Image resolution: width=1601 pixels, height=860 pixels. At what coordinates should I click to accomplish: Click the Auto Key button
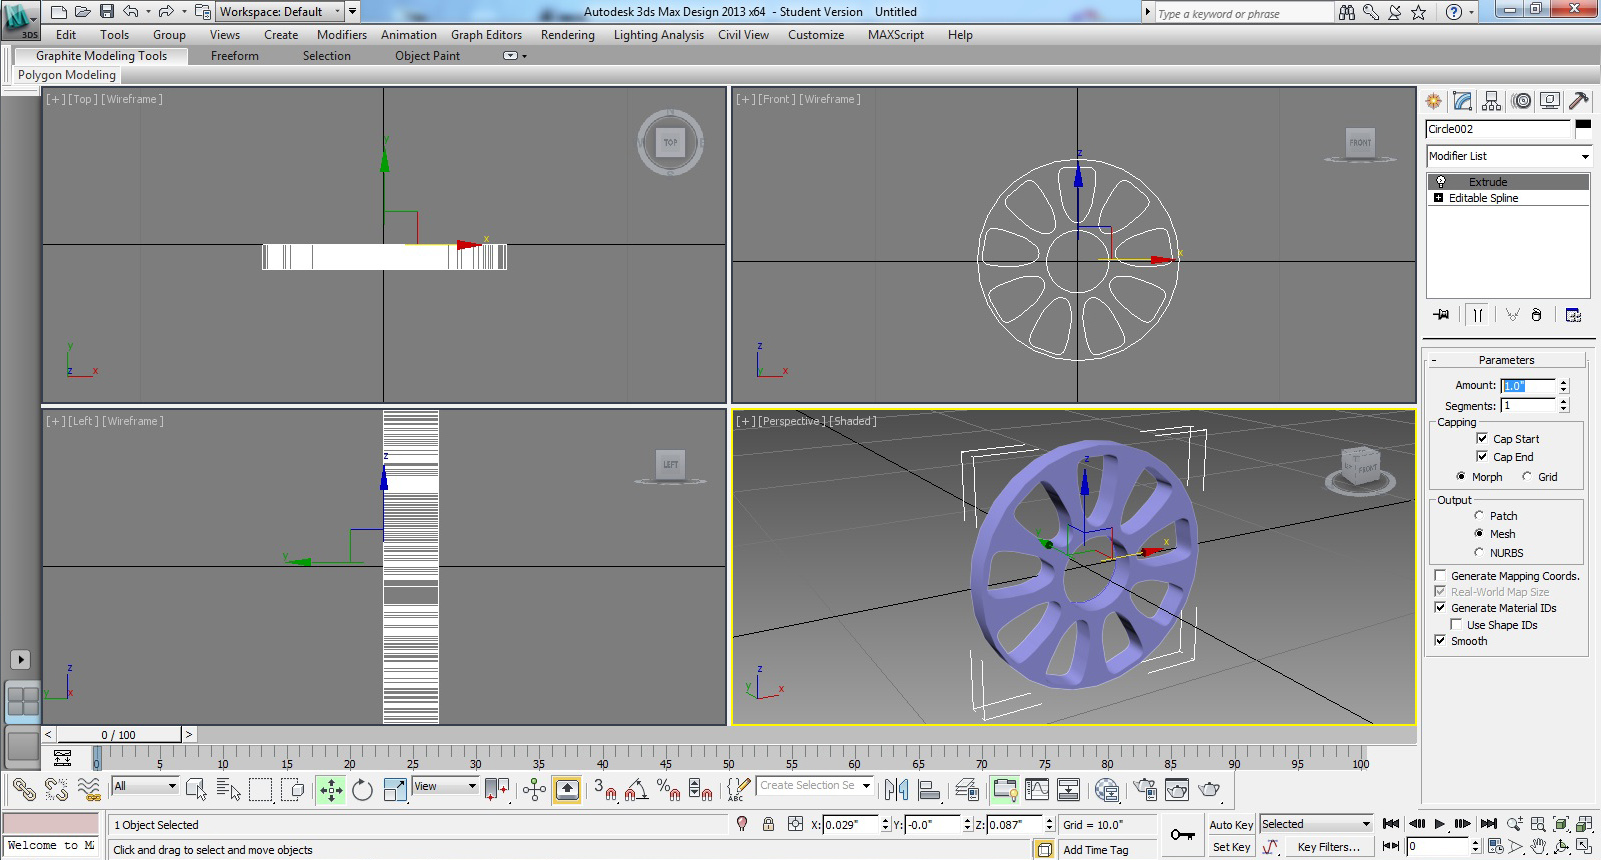[x=1231, y=825]
